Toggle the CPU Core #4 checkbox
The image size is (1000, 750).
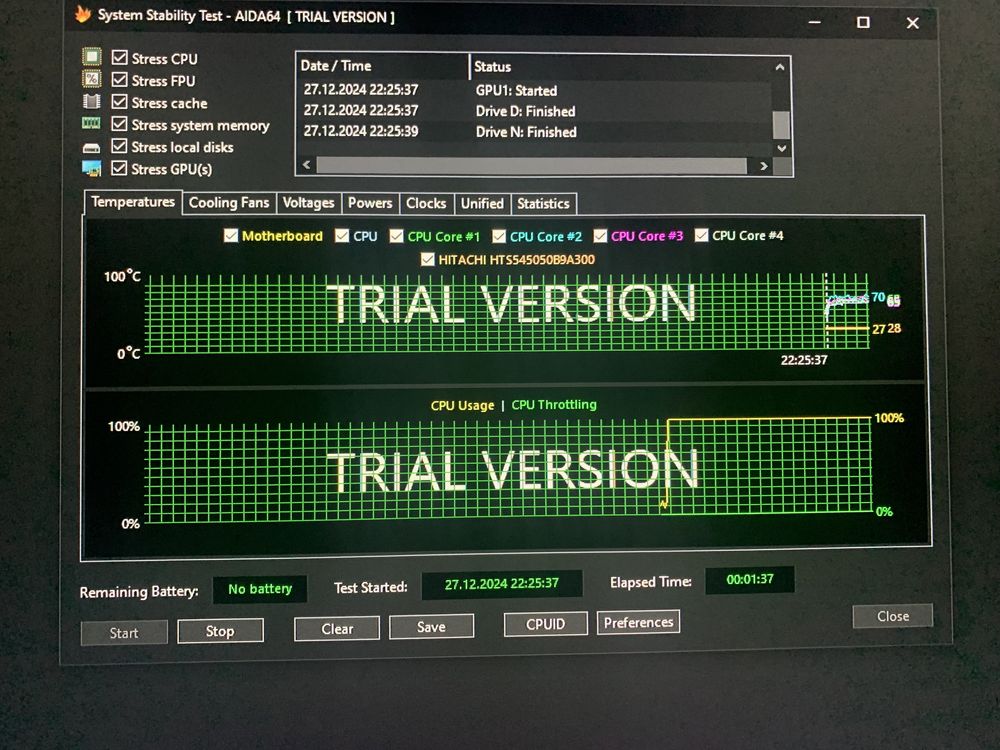pos(702,235)
